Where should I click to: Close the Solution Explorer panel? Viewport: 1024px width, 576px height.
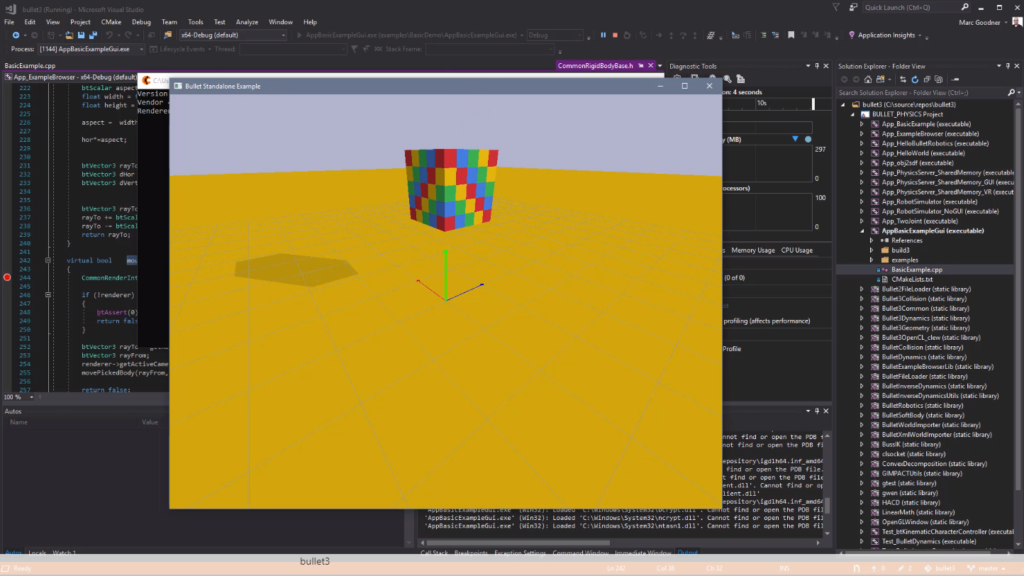[x=1016, y=67]
